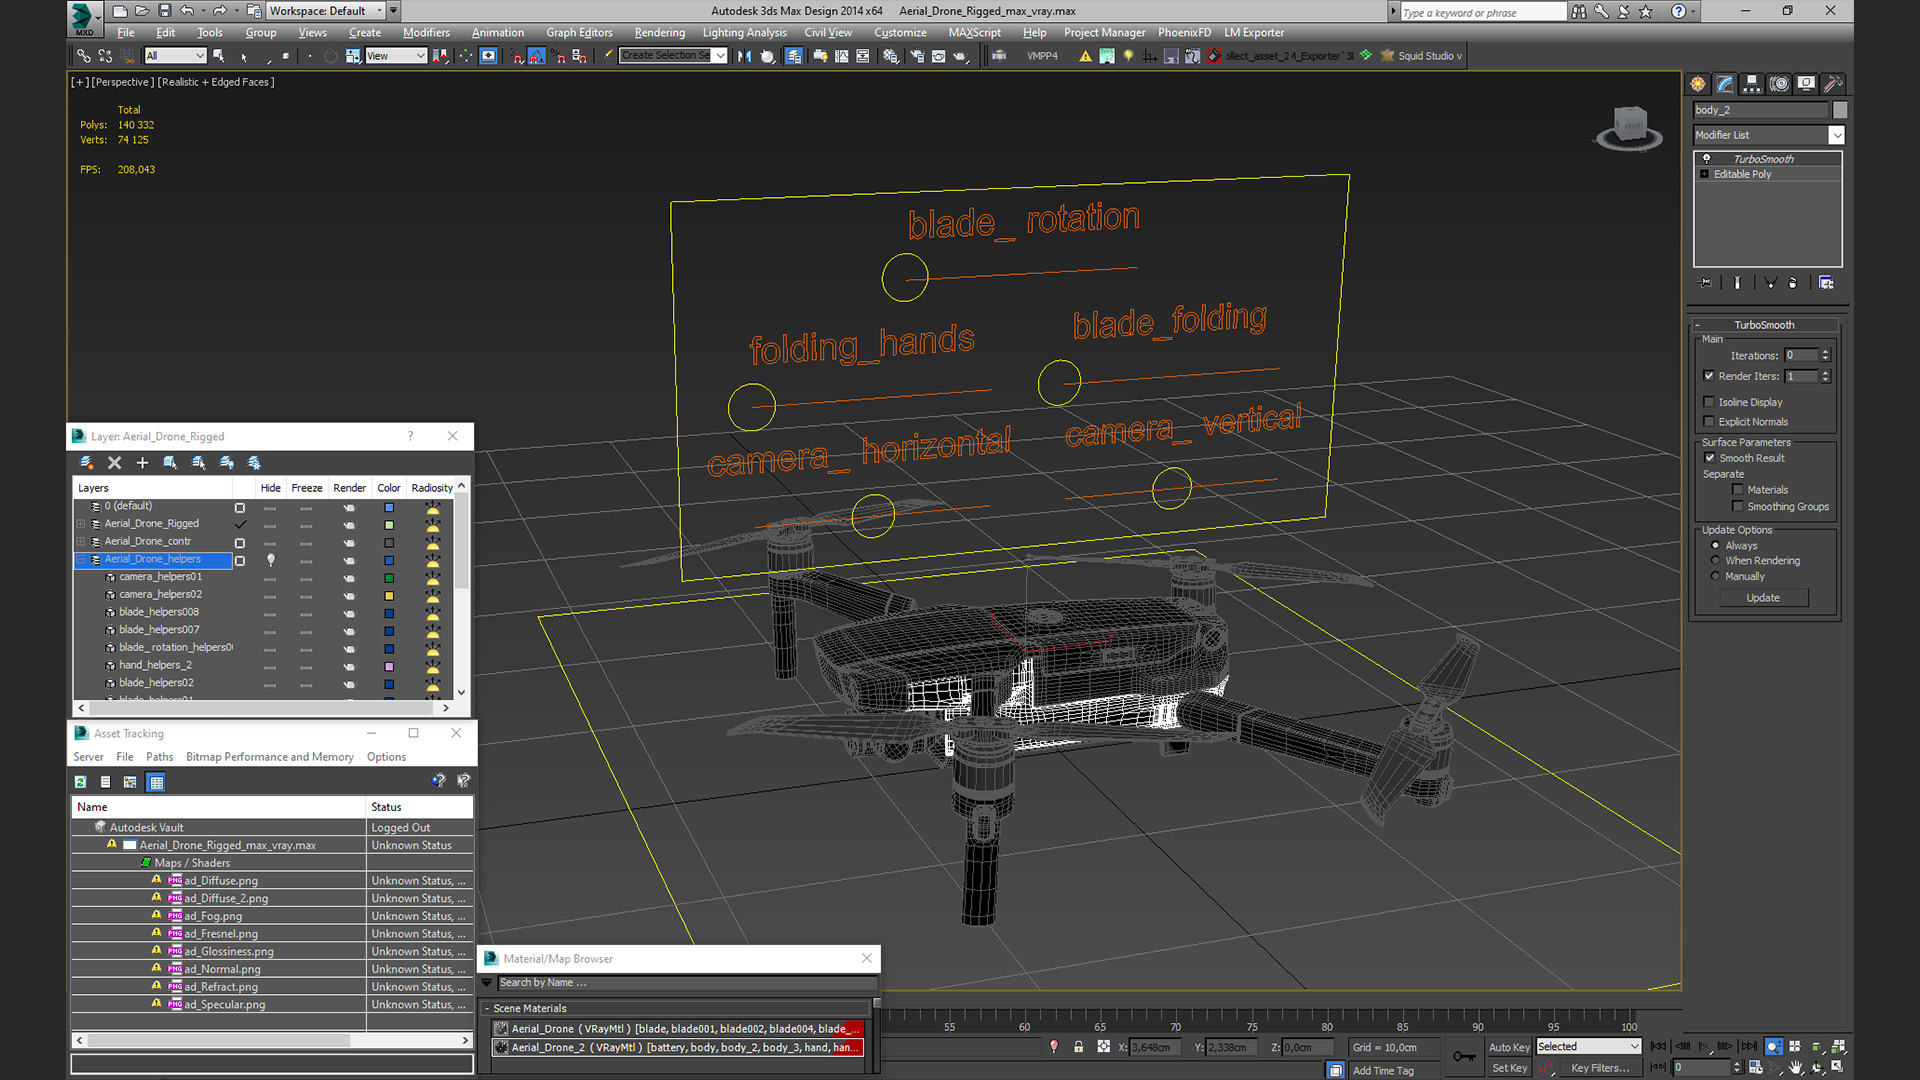The height and width of the screenshot is (1080, 1920).
Task: Open the Workspace Default dropdown
Action: coord(326,11)
